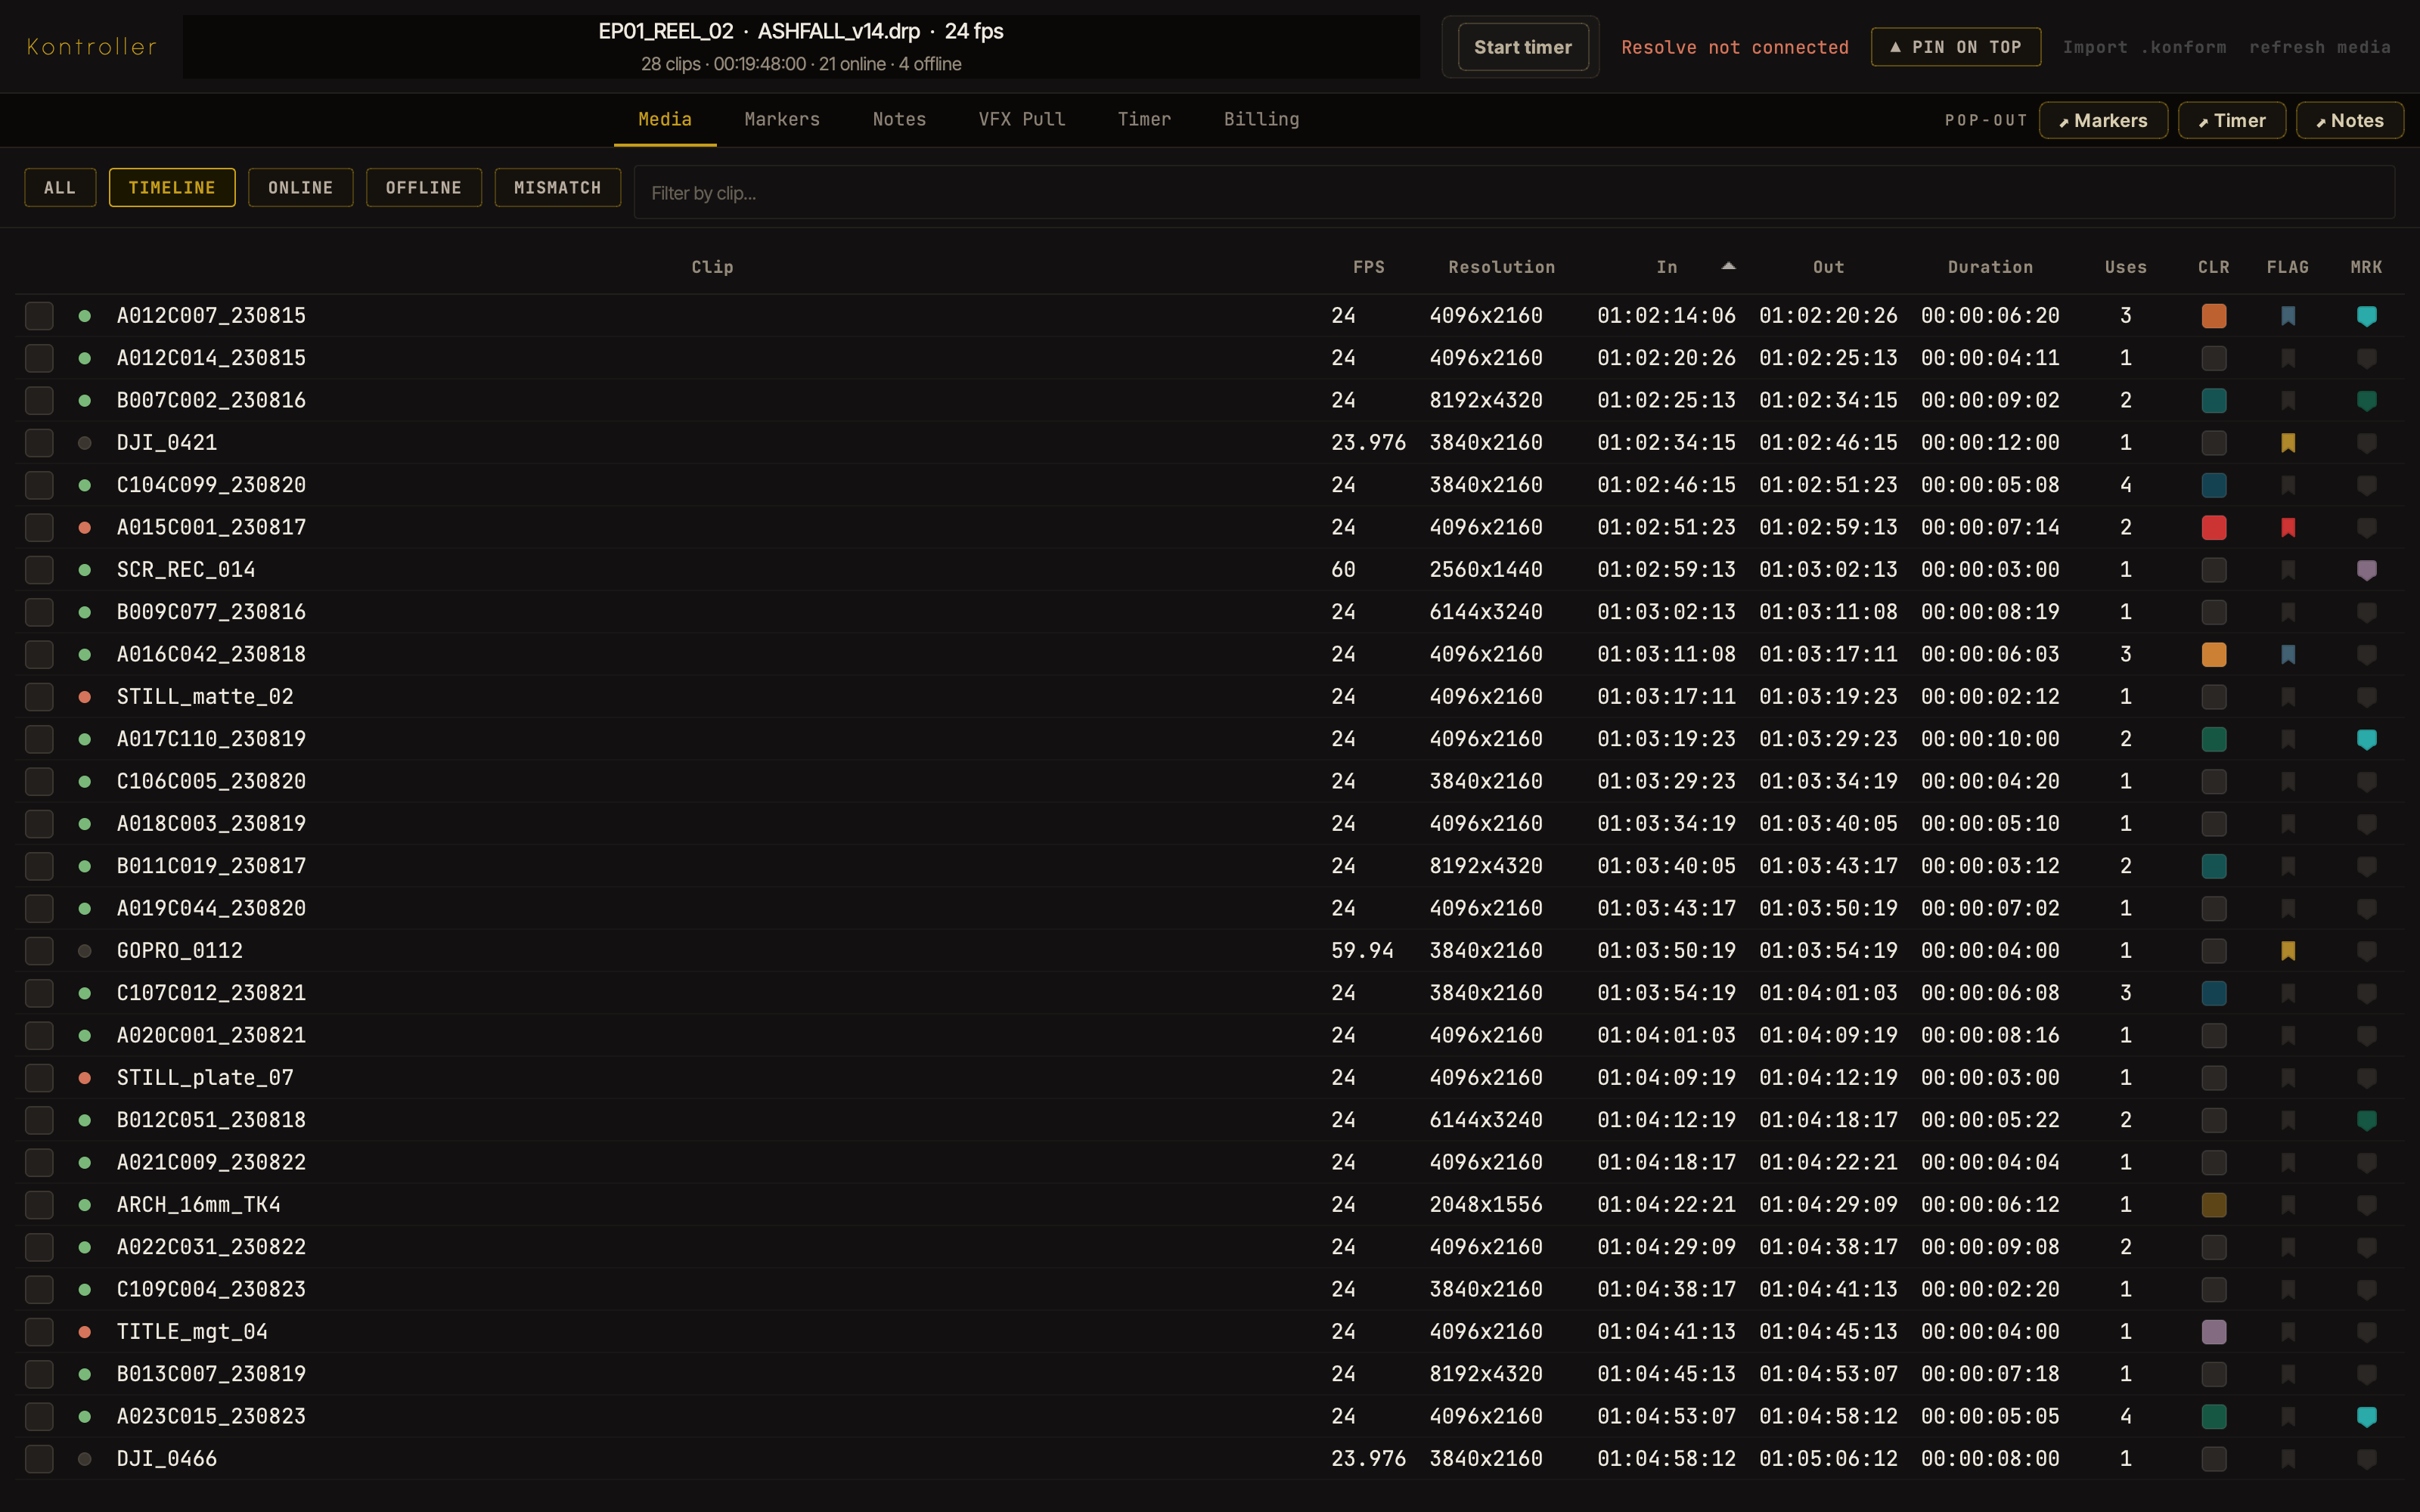This screenshot has width=2420, height=1512.
Task: Open the Timer tab
Action: coord(1144,119)
